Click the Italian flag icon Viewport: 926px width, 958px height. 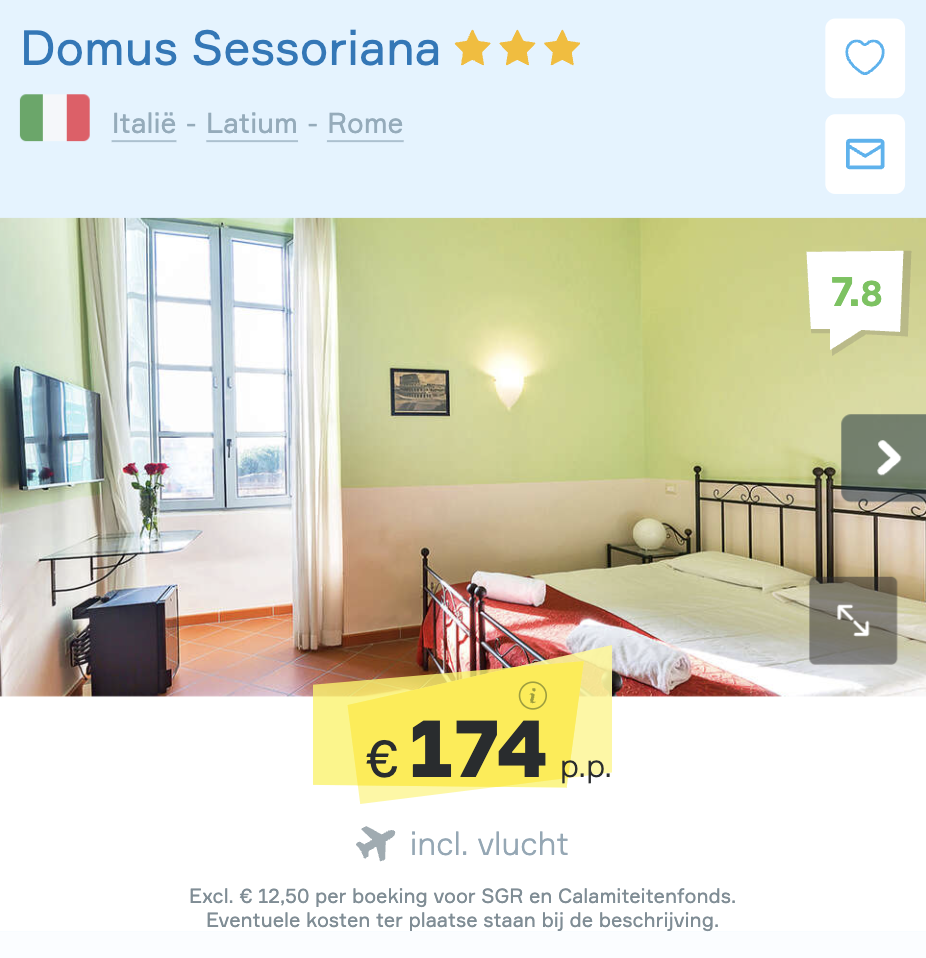click(55, 117)
